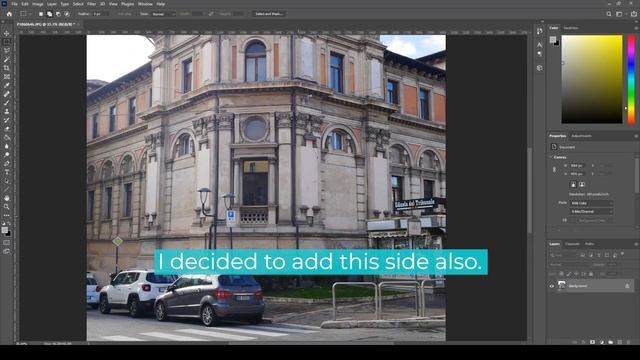Click the Feather input field

(x=101, y=14)
